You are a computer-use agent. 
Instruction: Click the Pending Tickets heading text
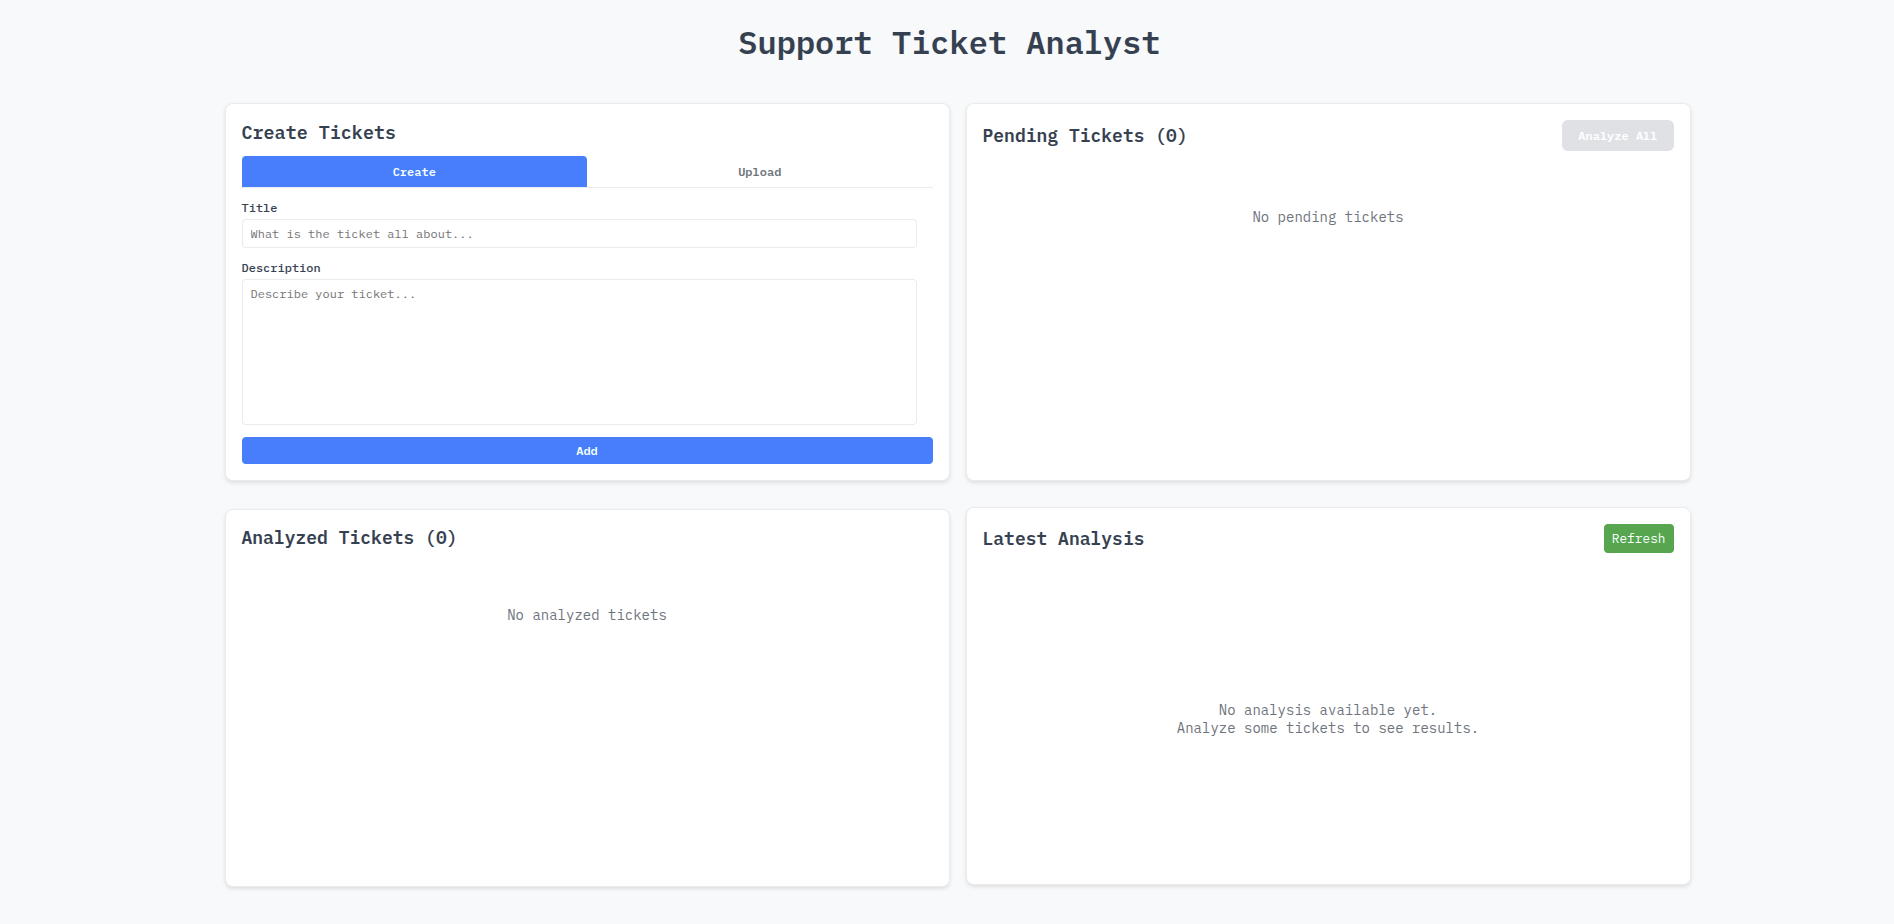[x=1062, y=136]
